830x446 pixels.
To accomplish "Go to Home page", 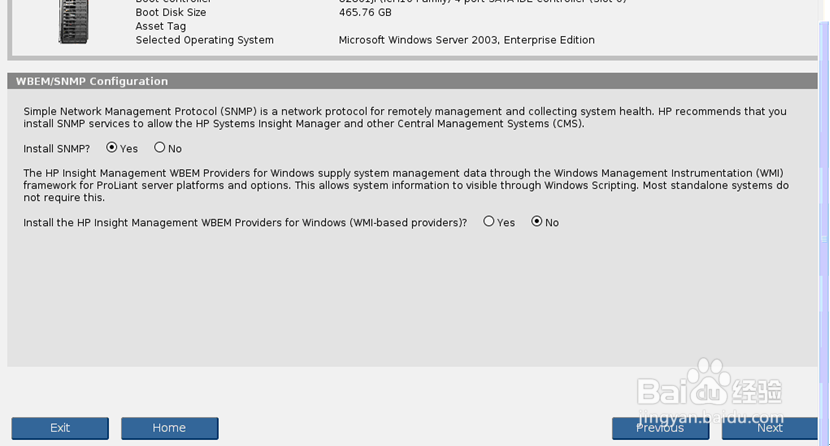I will pos(169,428).
